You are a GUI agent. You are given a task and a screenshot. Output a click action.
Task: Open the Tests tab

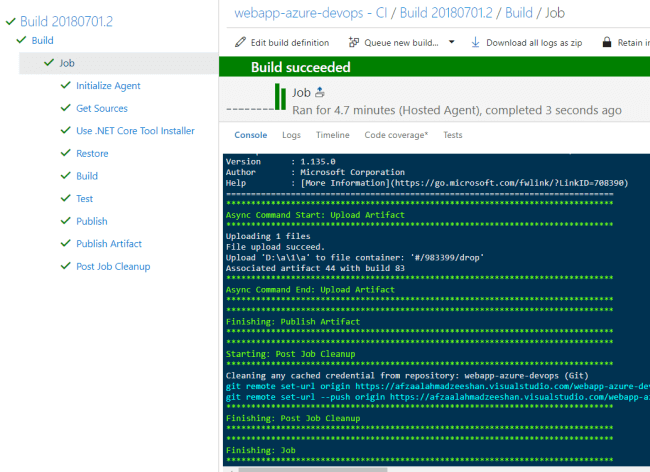point(453,135)
